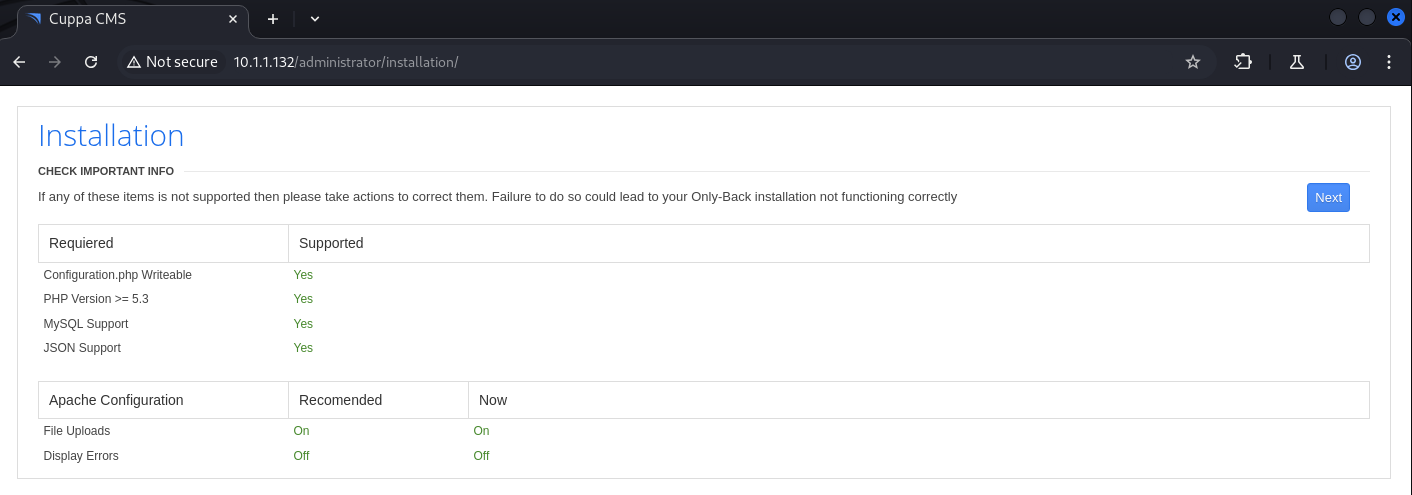This screenshot has height=495, width=1412.
Task: Click the Installation heading
Action: [111, 136]
